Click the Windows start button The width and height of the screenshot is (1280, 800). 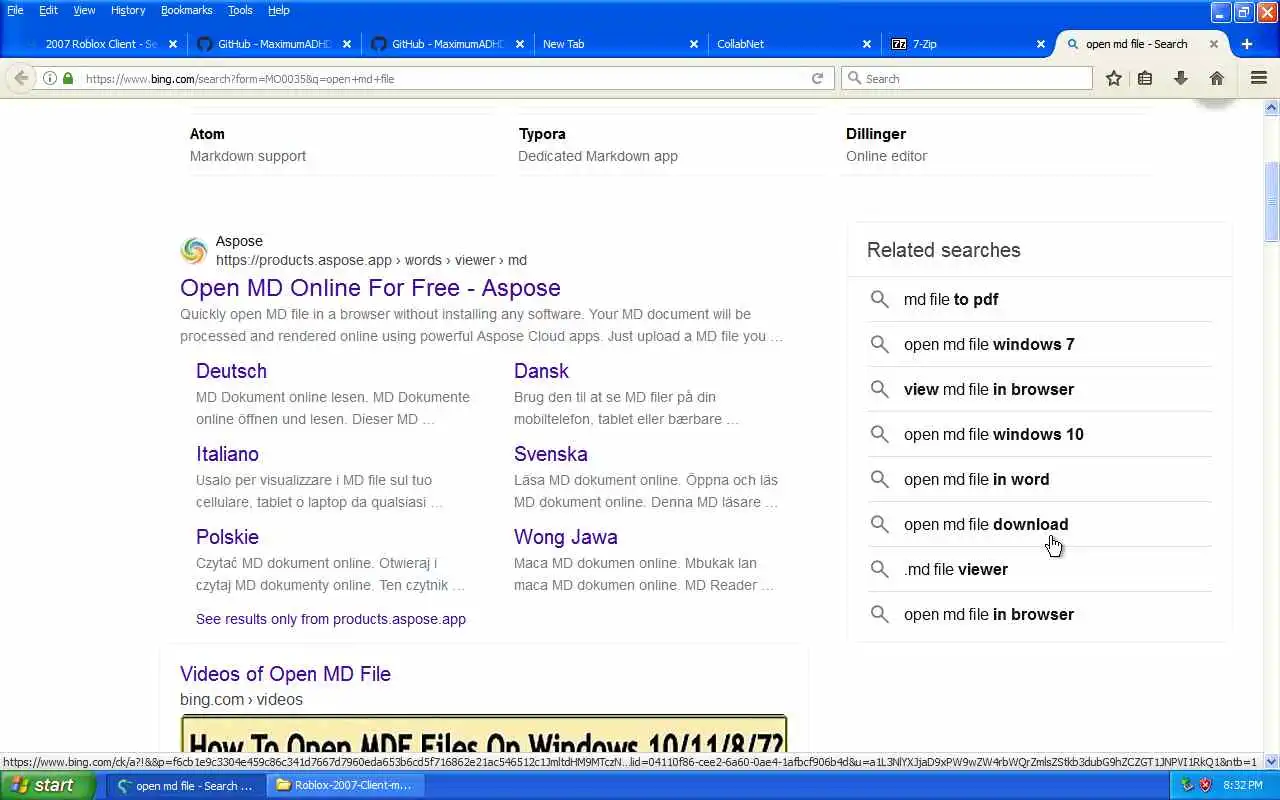(x=48, y=785)
